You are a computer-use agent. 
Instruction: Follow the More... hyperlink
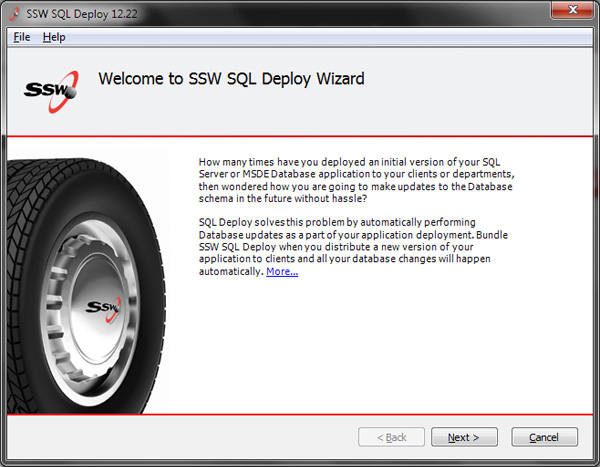pos(282,271)
